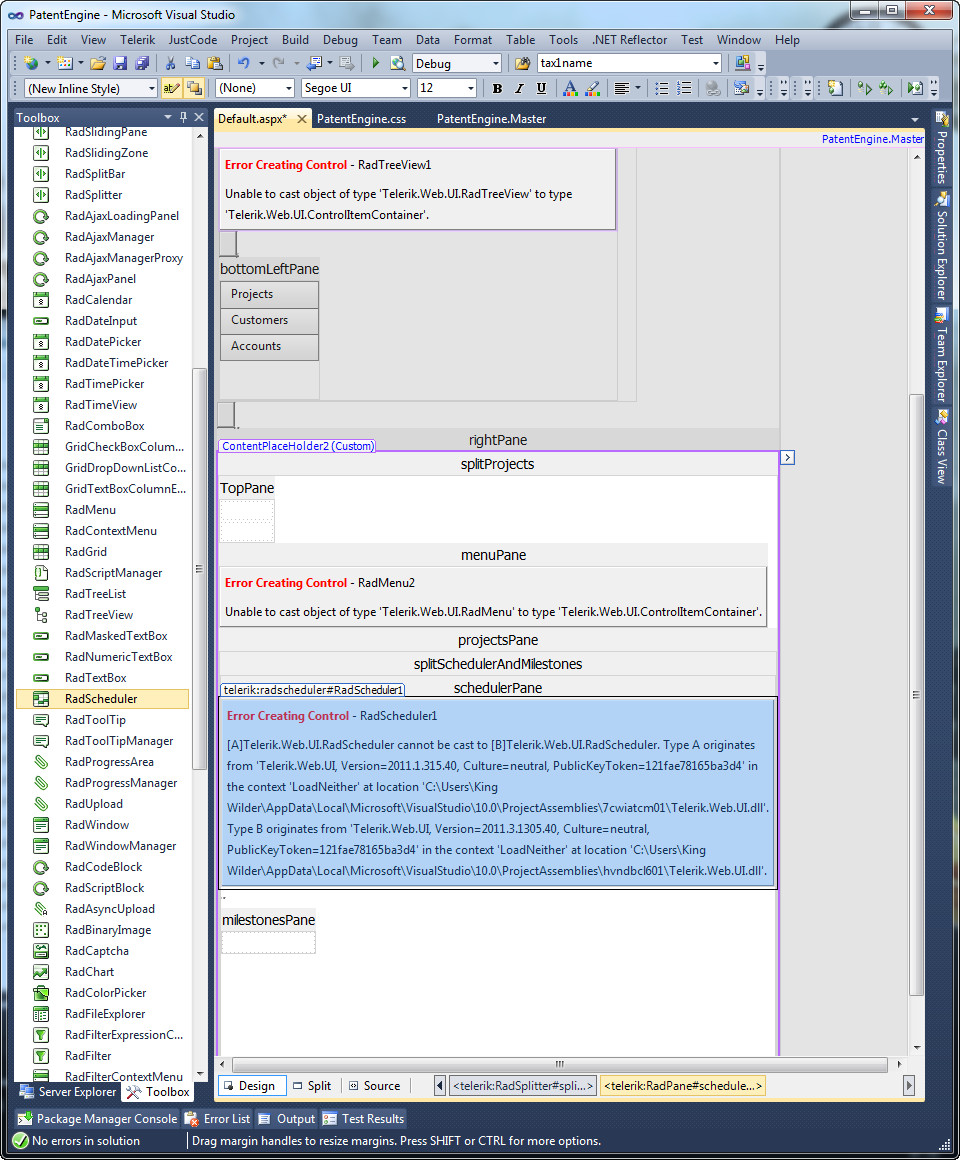
Task: Open the Build menu
Action: coord(295,40)
